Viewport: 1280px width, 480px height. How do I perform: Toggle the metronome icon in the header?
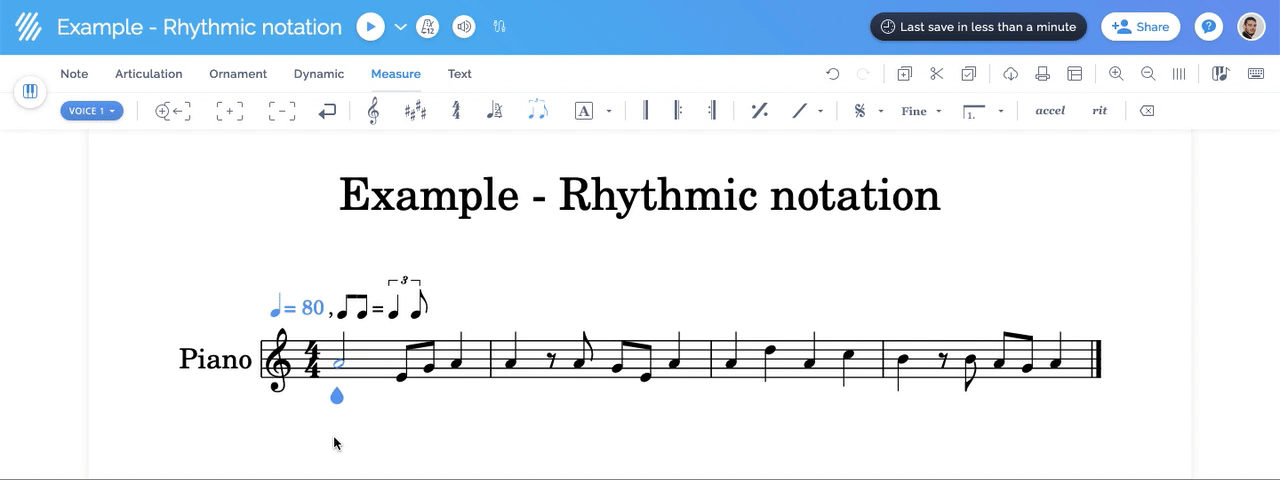coord(428,27)
